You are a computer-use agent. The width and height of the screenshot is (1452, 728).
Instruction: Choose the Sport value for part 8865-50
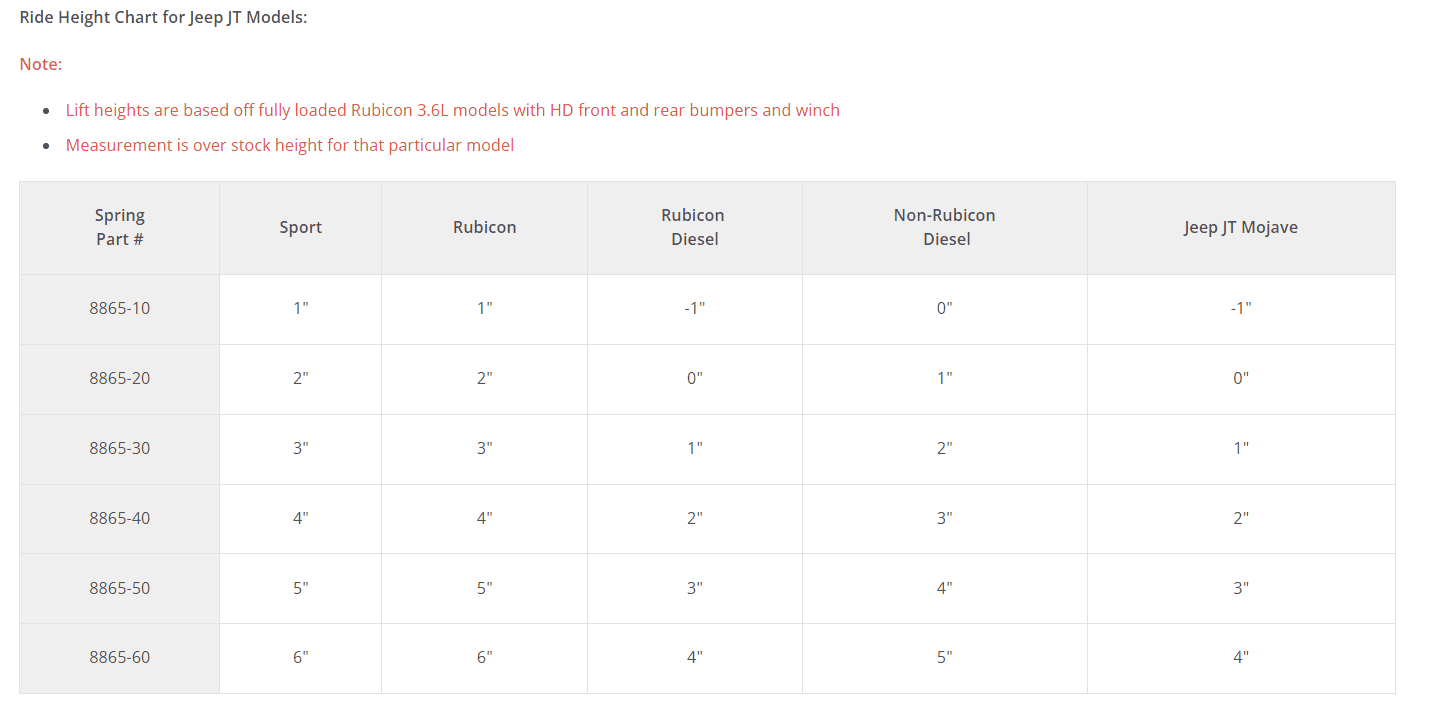pyautogui.click(x=301, y=589)
